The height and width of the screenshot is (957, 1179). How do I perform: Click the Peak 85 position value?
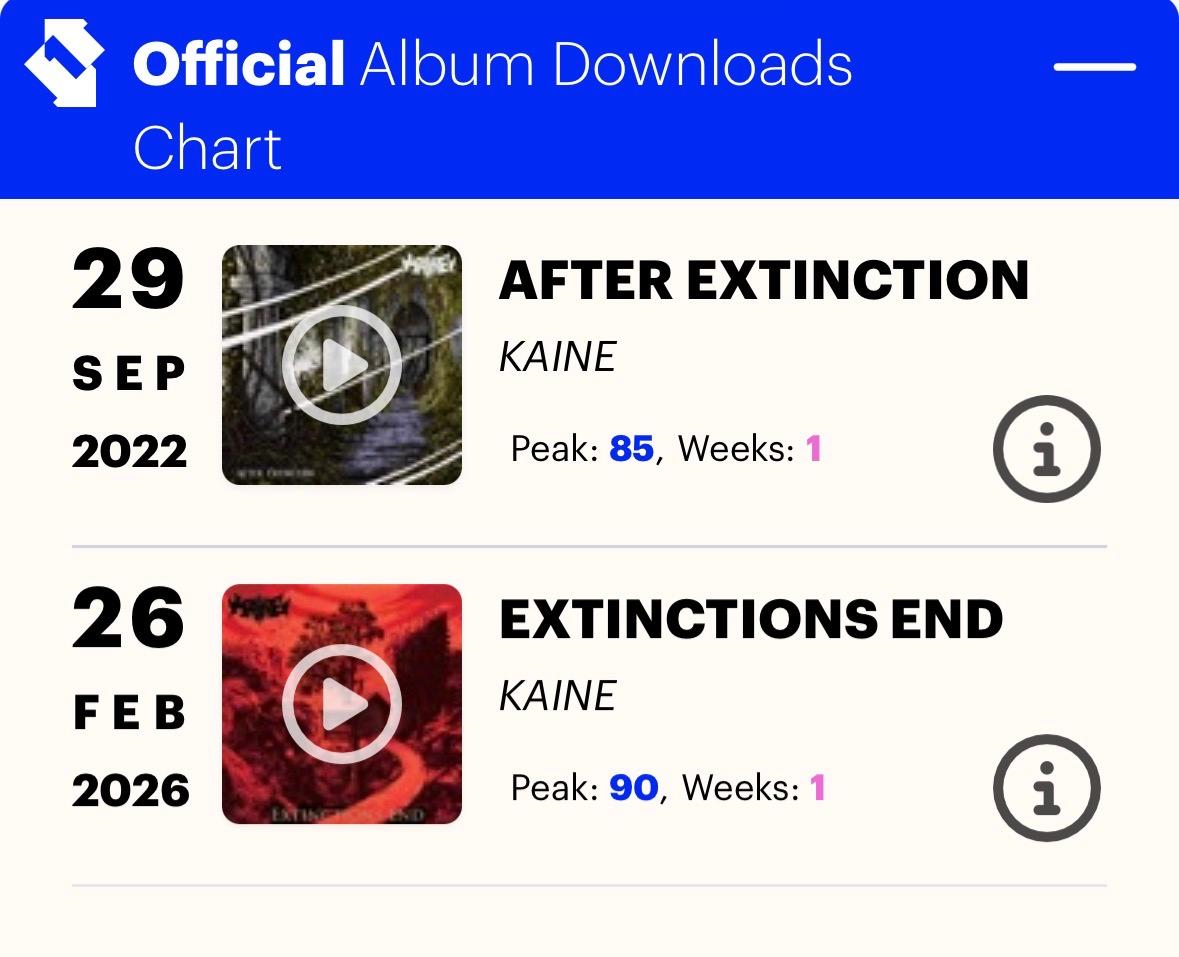631,449
